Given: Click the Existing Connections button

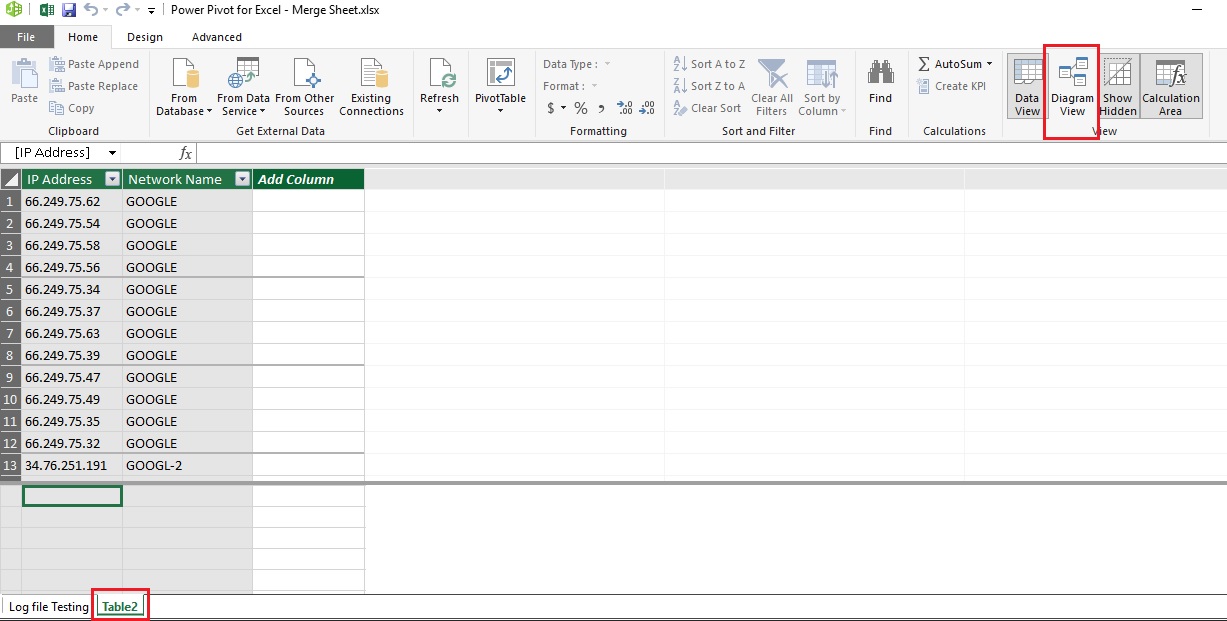Looking at the screenshot, I should (371, 86).
